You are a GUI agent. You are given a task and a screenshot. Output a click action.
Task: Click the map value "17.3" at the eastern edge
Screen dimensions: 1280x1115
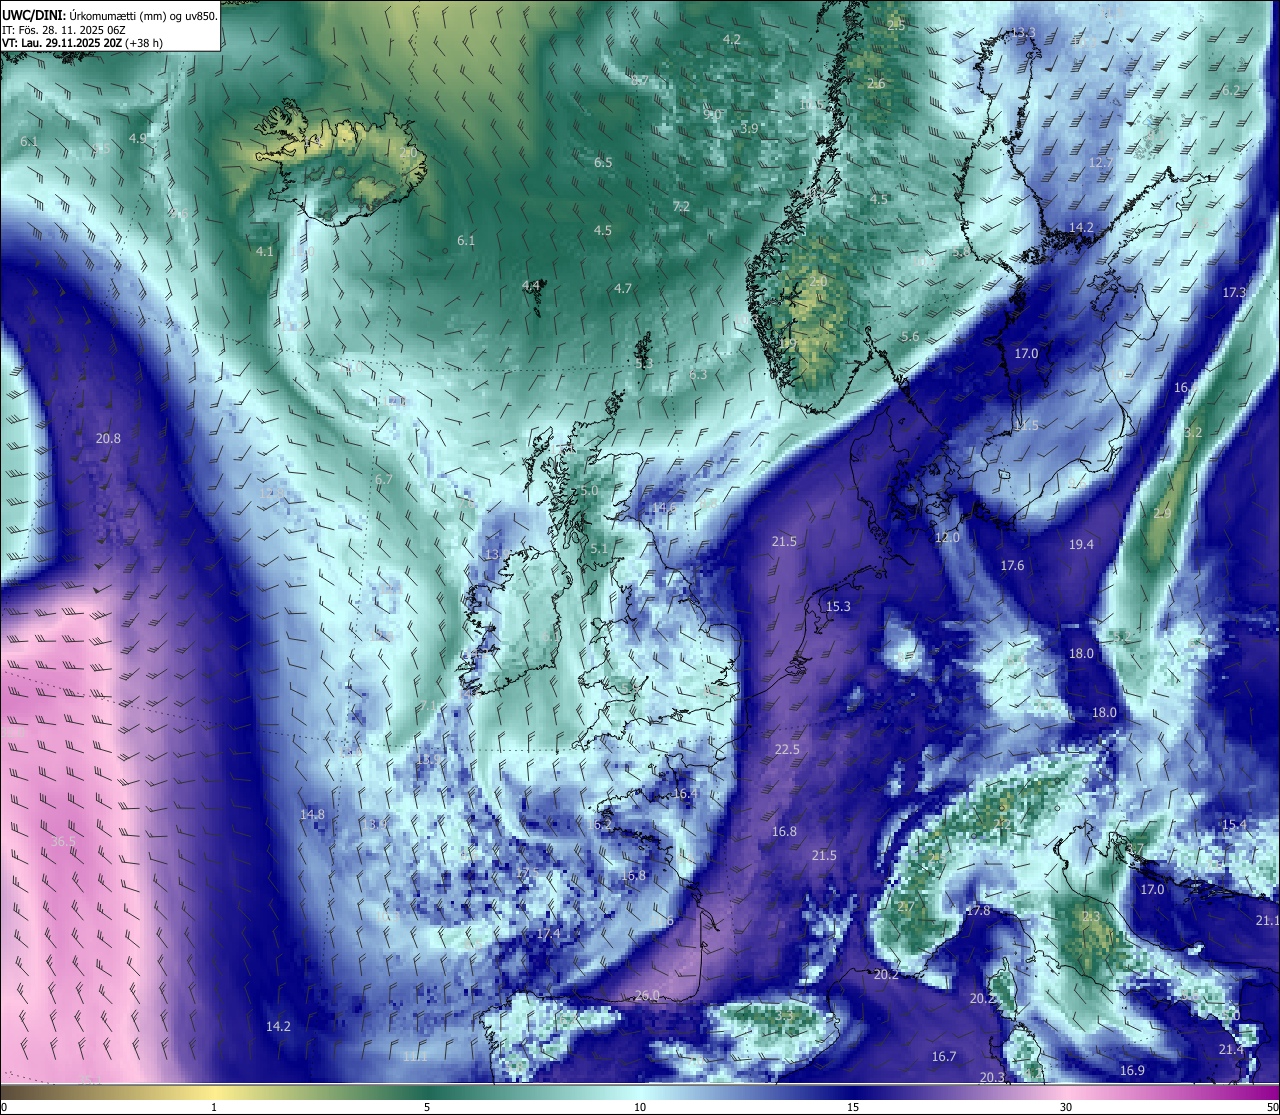click(1234, 293)
